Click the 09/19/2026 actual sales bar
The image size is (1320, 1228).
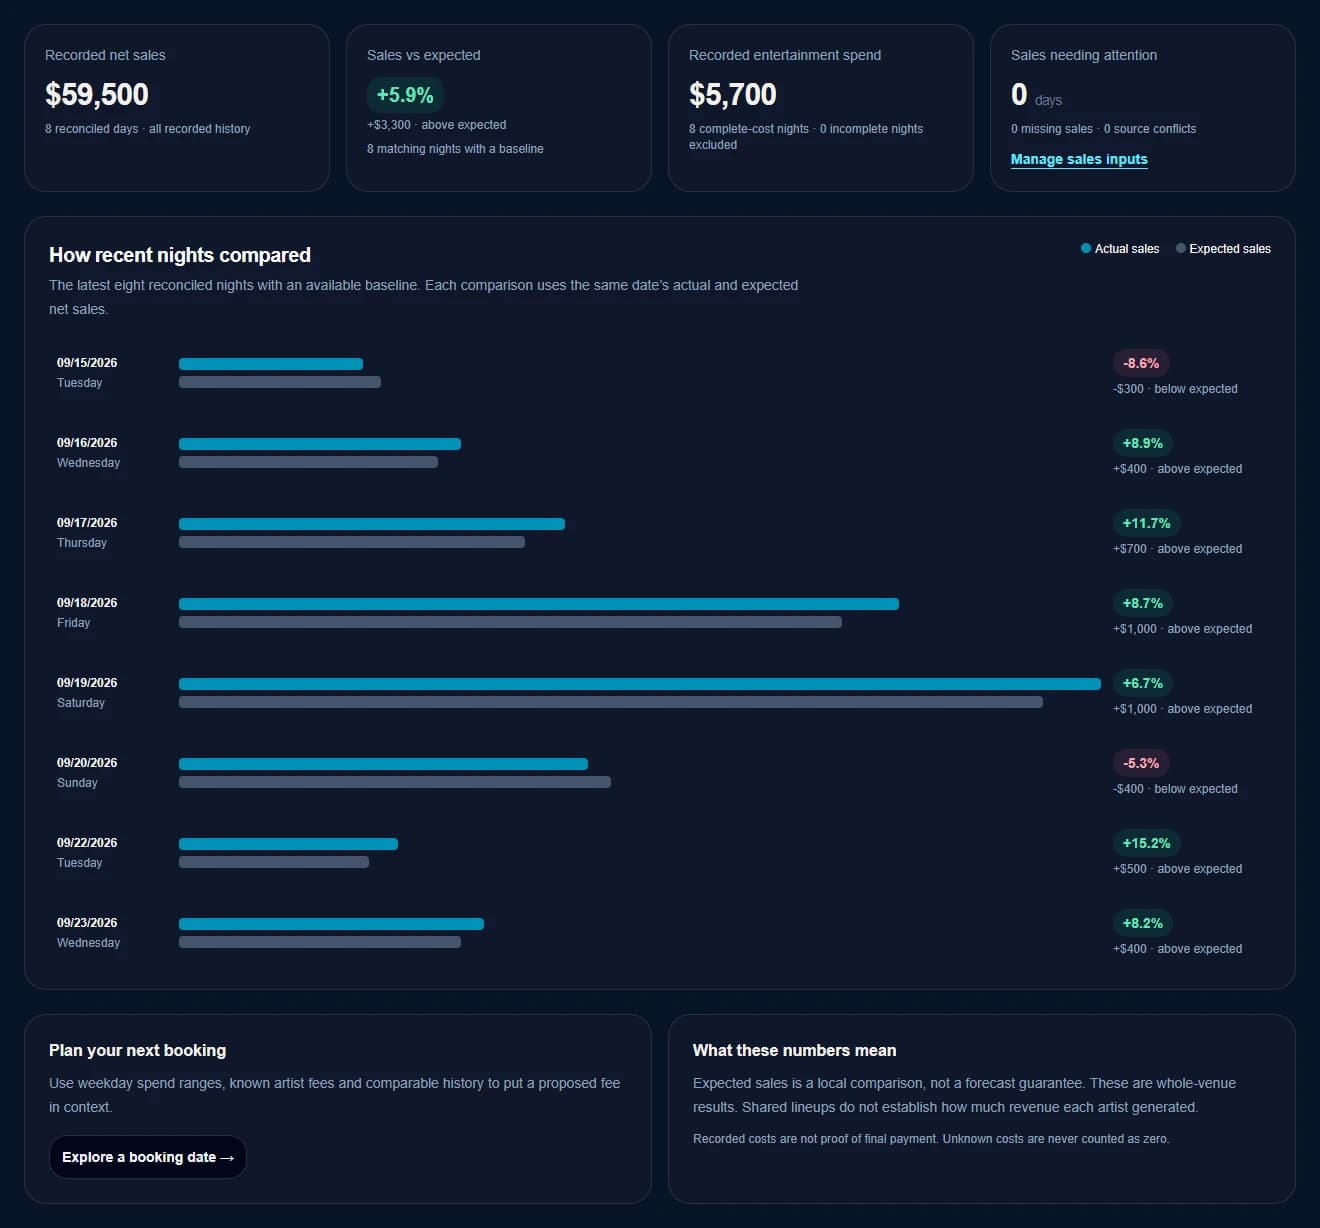(640, 684)
